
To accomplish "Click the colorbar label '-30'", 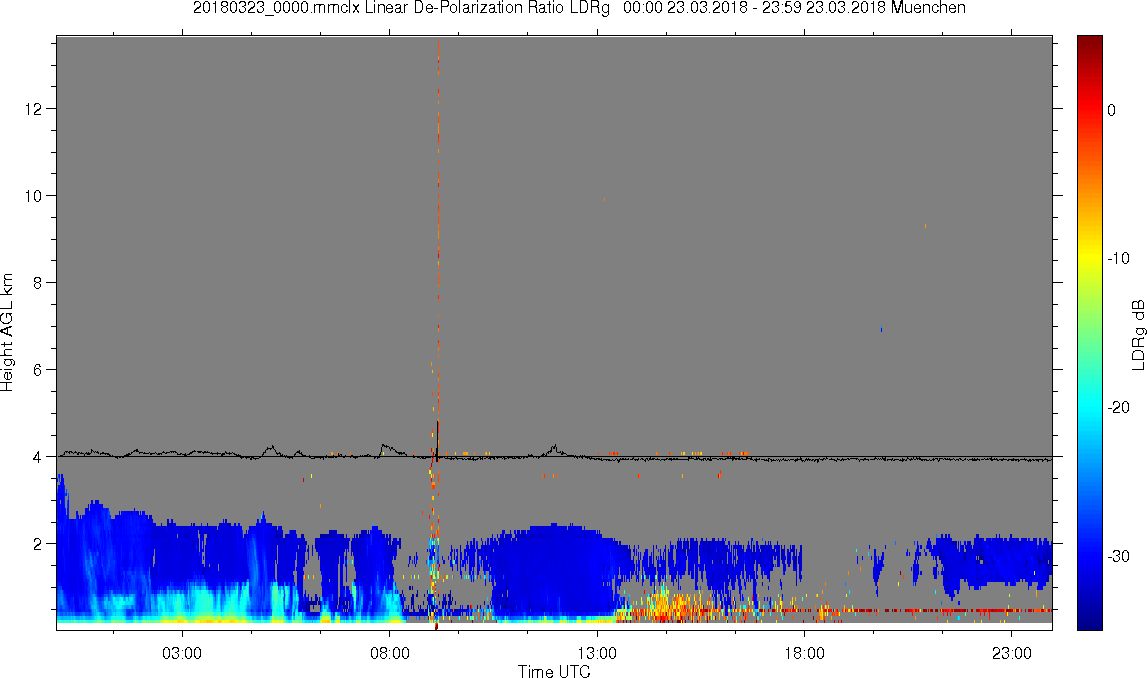I will pos(1118,557).
